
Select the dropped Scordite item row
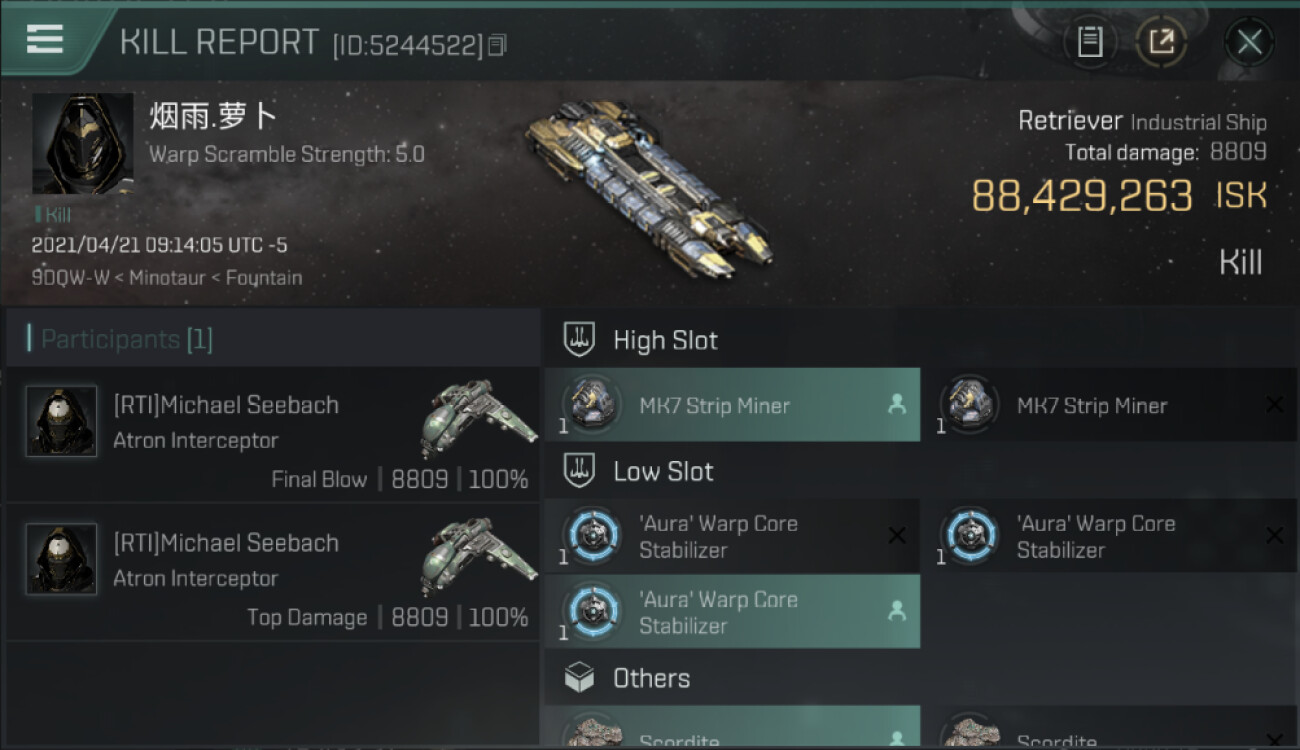[731, 727]
